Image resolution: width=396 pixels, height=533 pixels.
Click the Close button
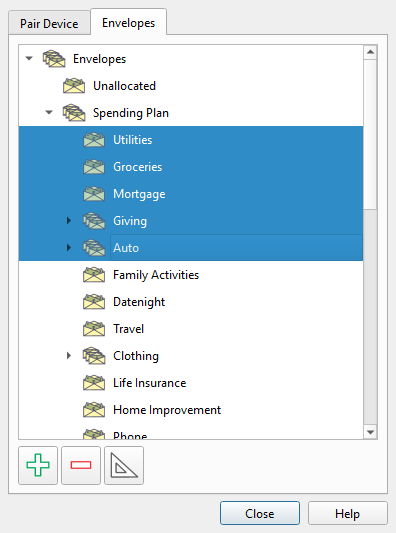[260, 513]
